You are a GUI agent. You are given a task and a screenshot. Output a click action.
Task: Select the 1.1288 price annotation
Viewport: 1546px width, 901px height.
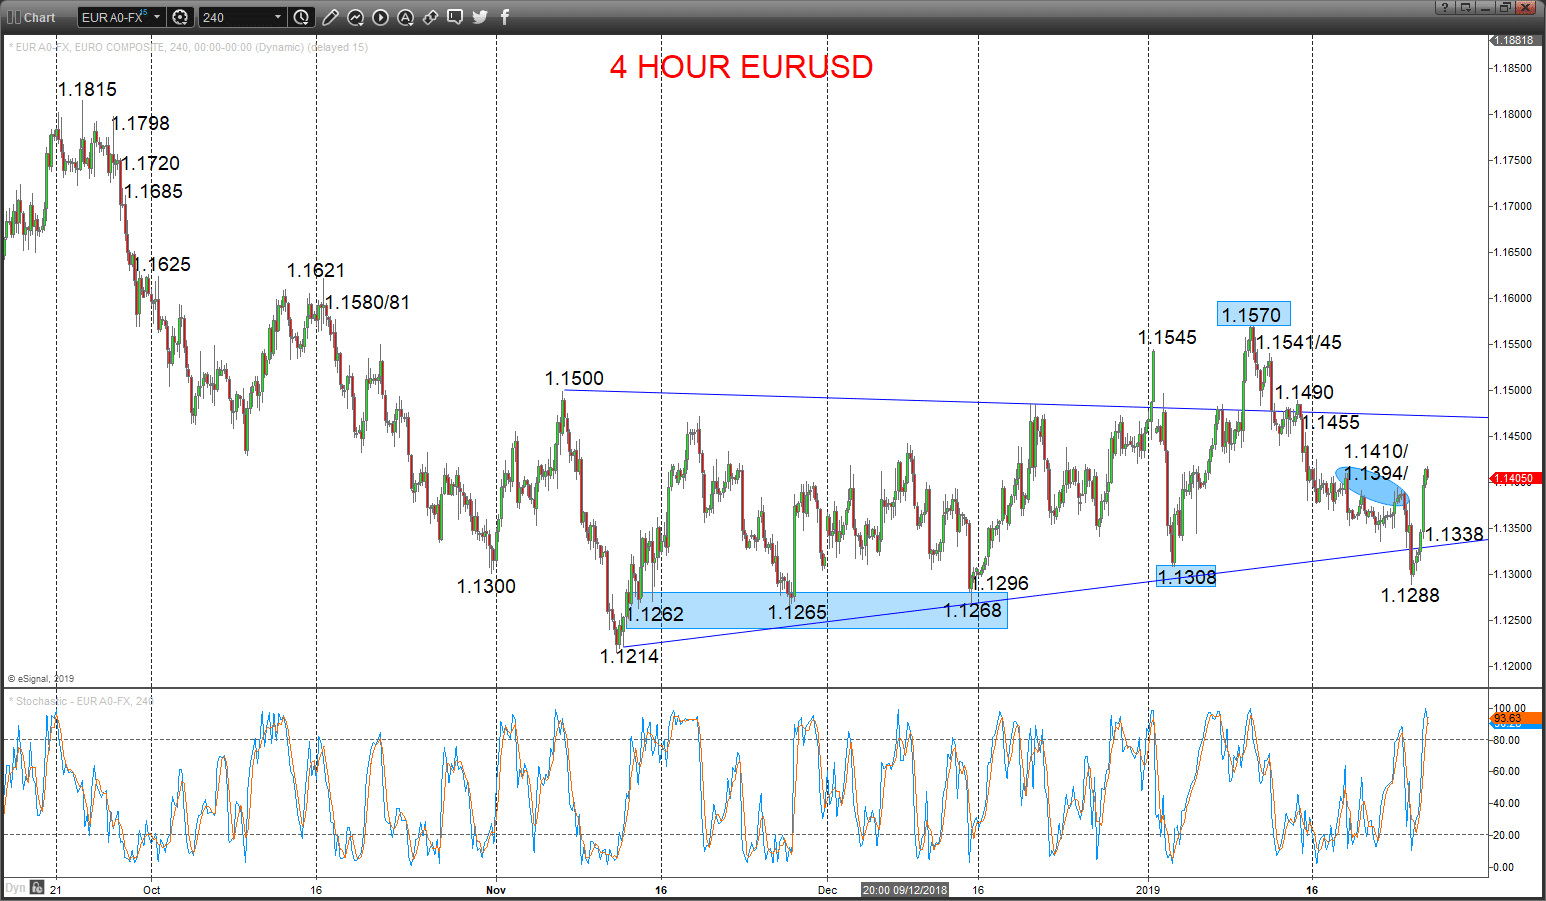(1410, 595)
